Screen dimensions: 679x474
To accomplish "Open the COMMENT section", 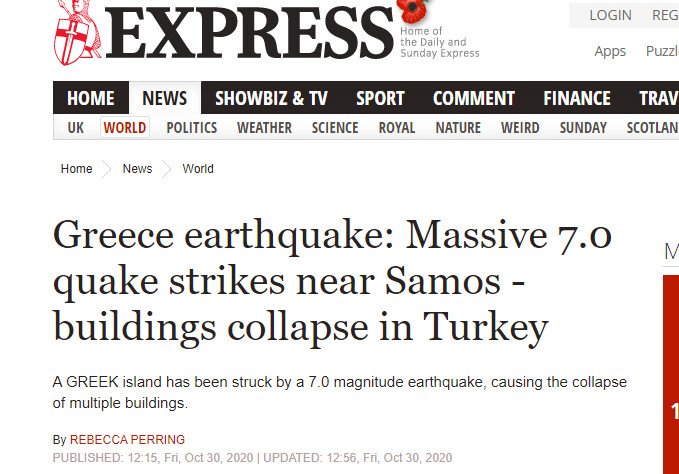I will (474, 98).
